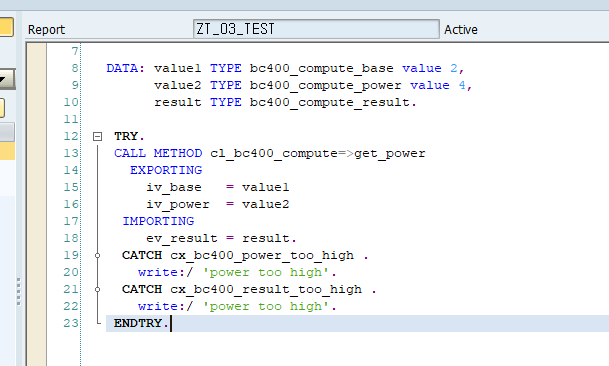Click the 'Report' label

click(46, 30)
